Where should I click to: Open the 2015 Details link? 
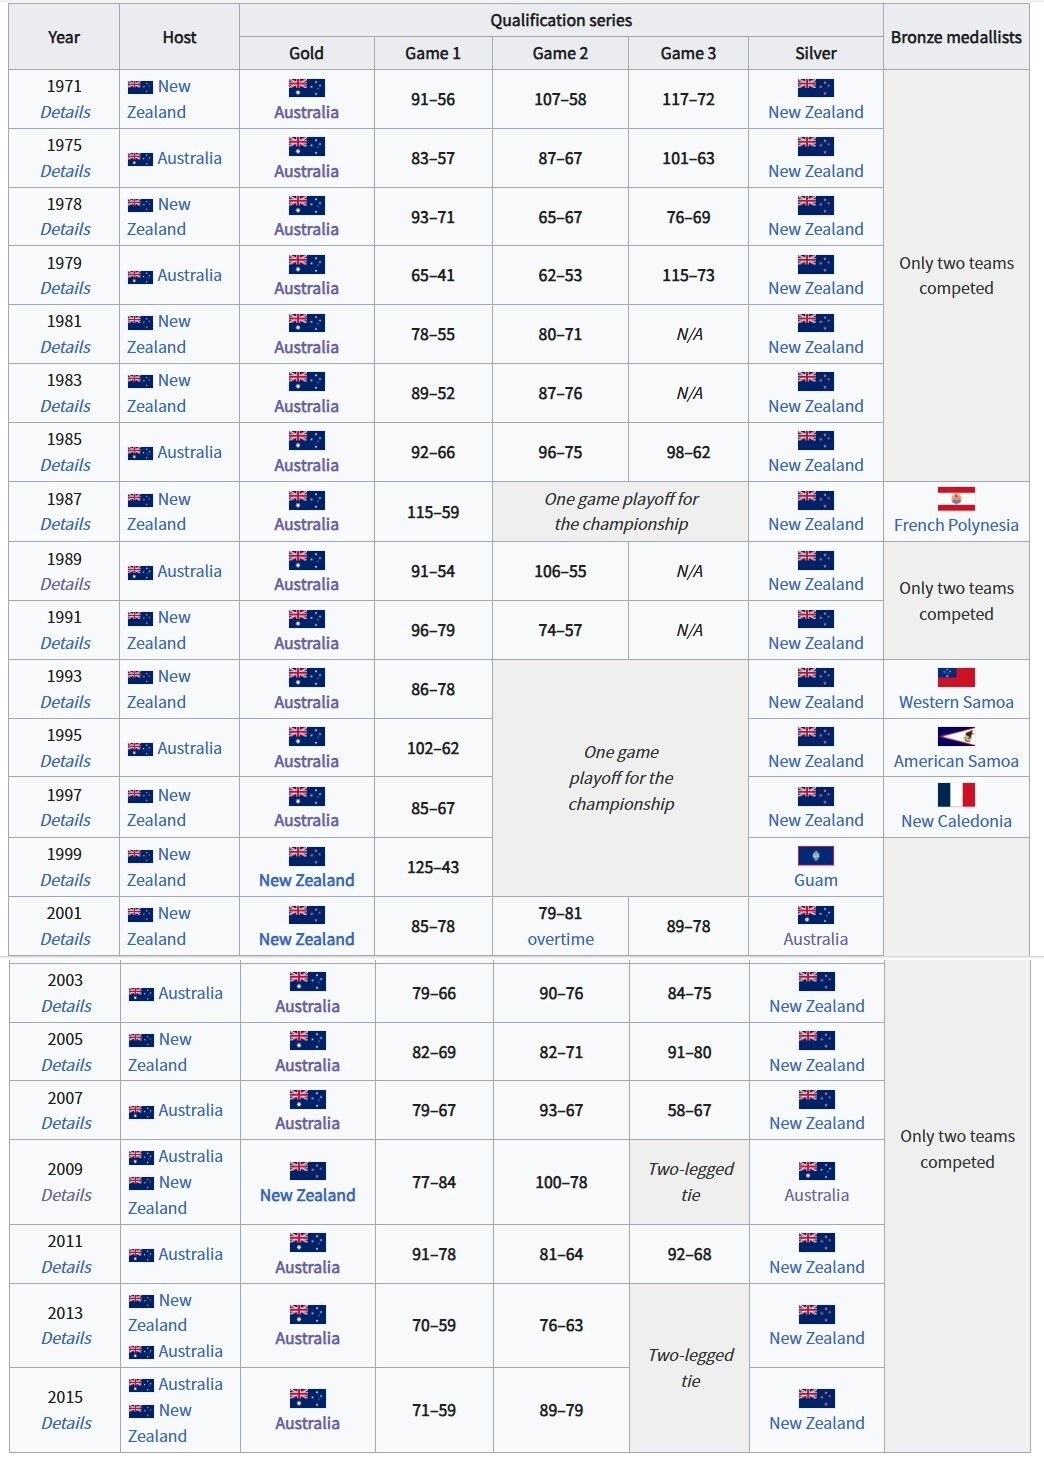tap(66, 1423)
